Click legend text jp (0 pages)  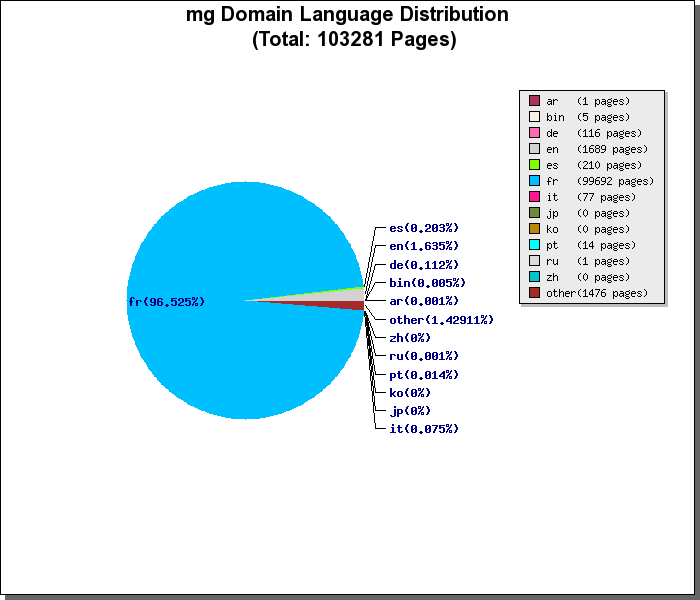coord(588,213)
